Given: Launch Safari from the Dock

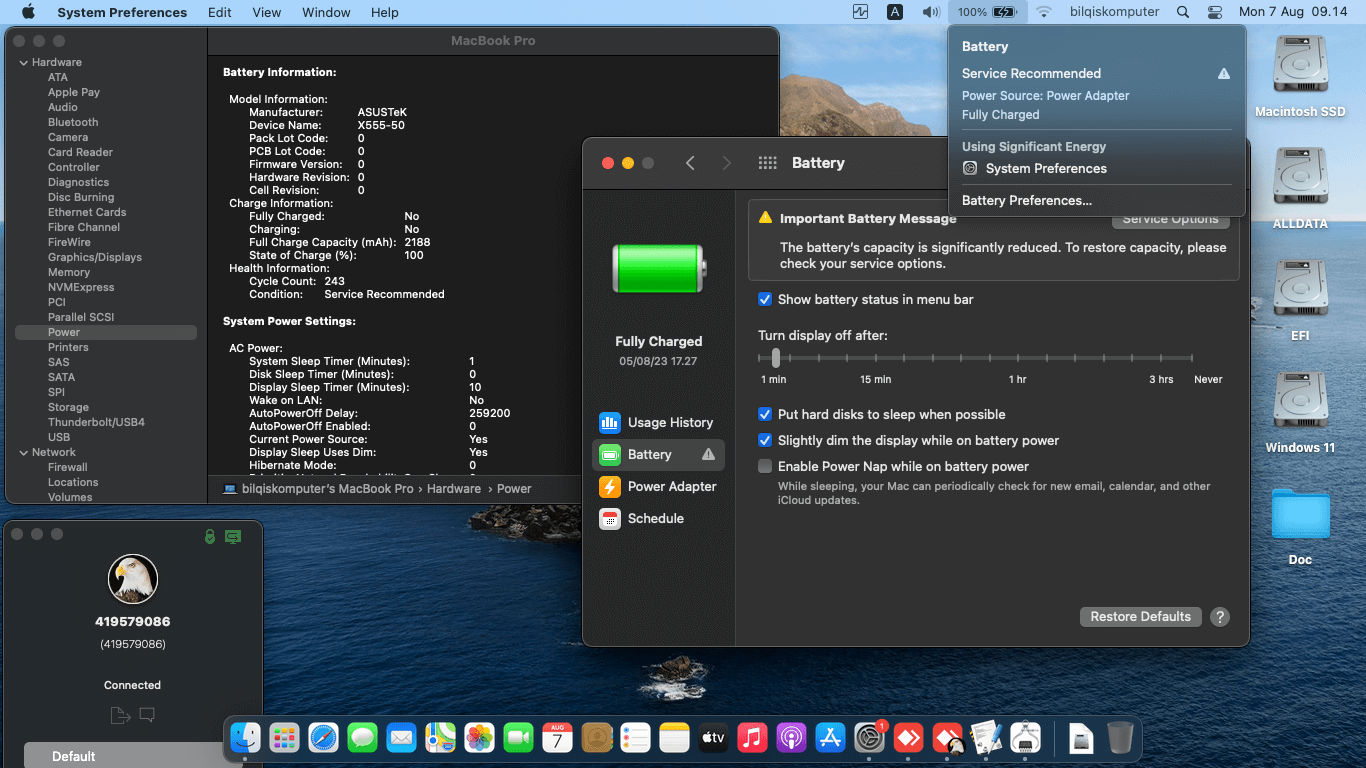Looking at the screenshot, I should click(x=324, y=738).
